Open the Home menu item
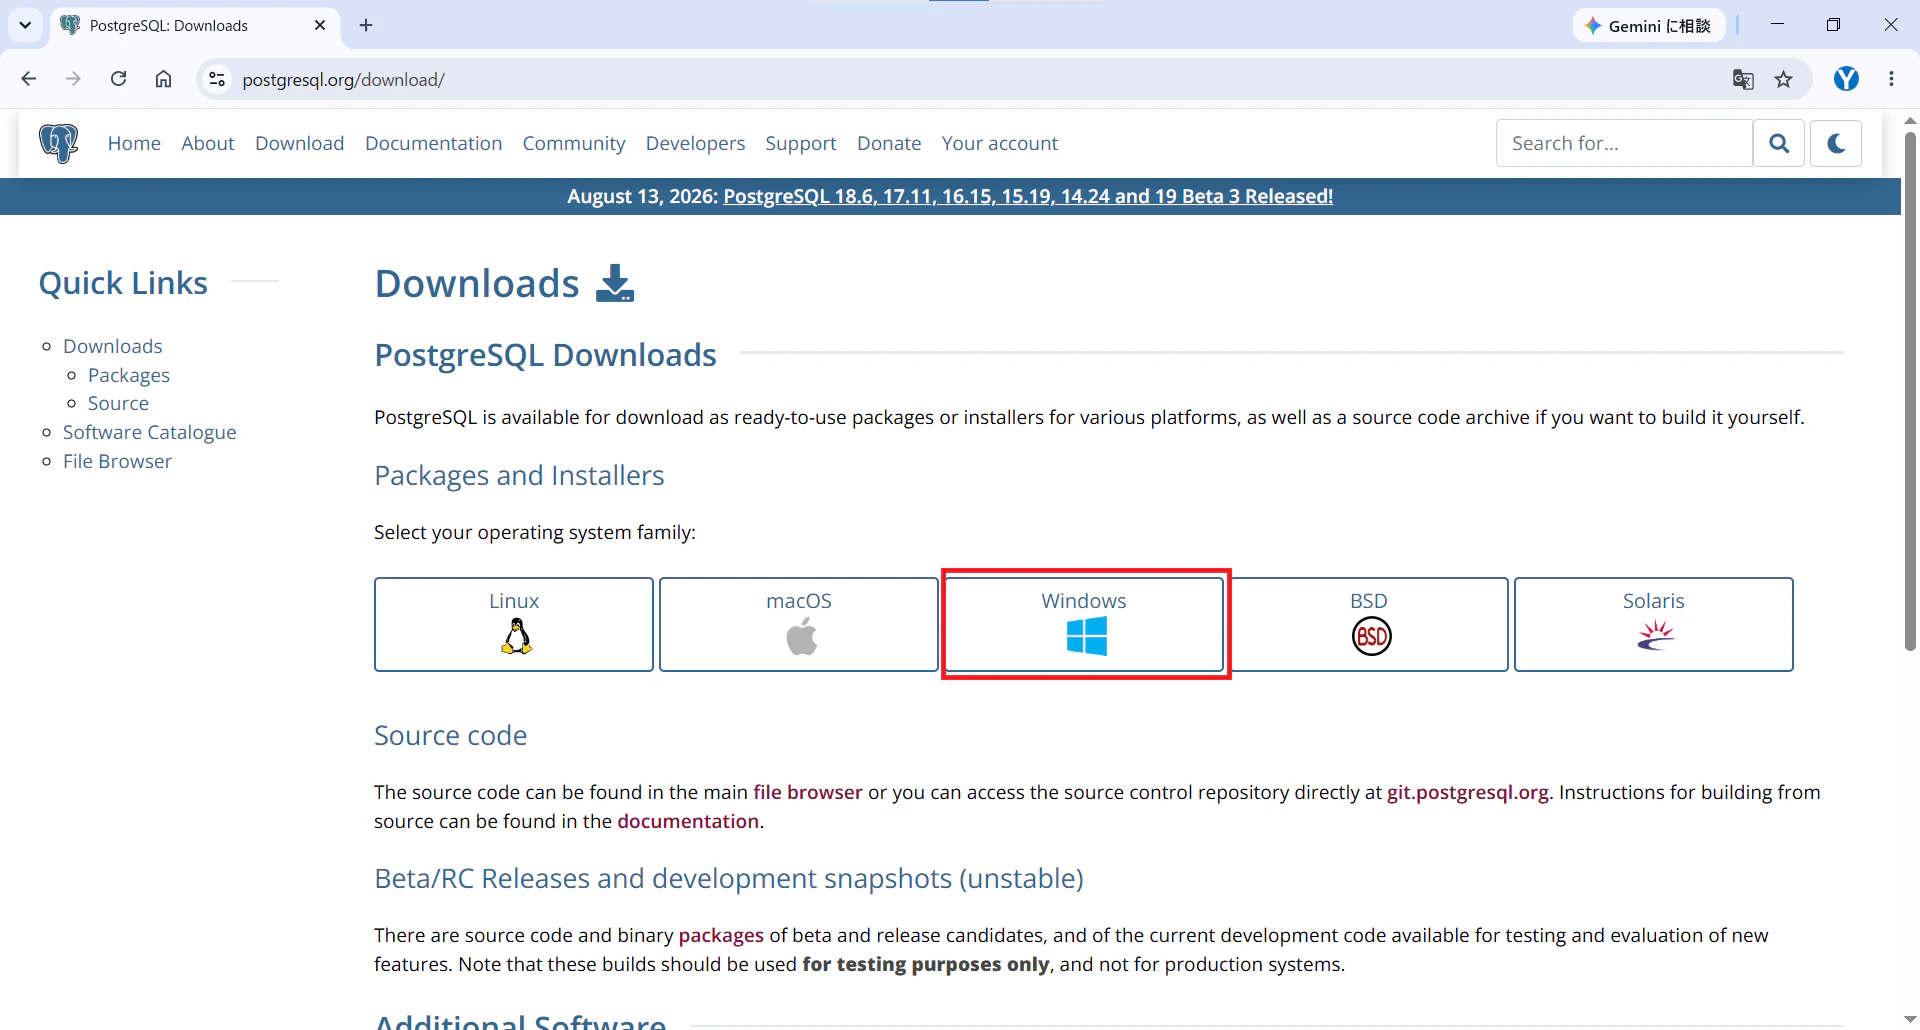 pyautogui.click(x=134, y=143)
